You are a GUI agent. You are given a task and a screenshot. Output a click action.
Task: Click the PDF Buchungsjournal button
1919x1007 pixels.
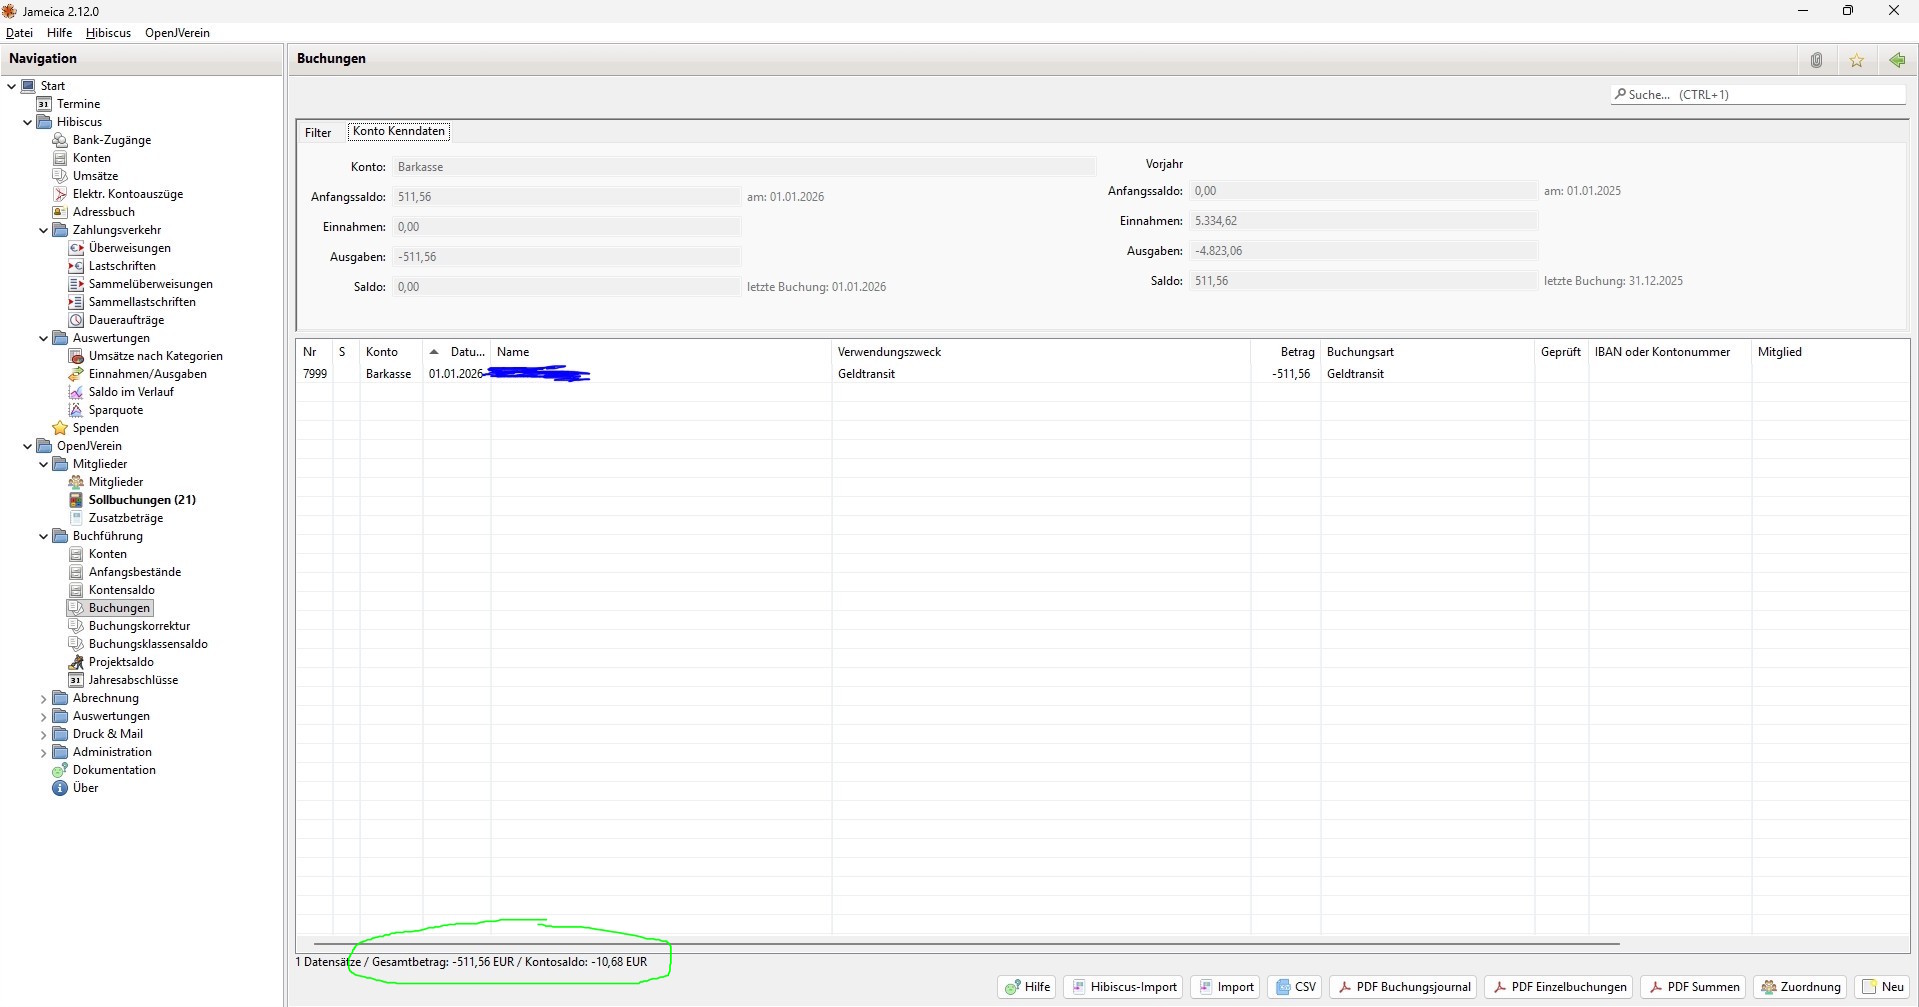1404,987
